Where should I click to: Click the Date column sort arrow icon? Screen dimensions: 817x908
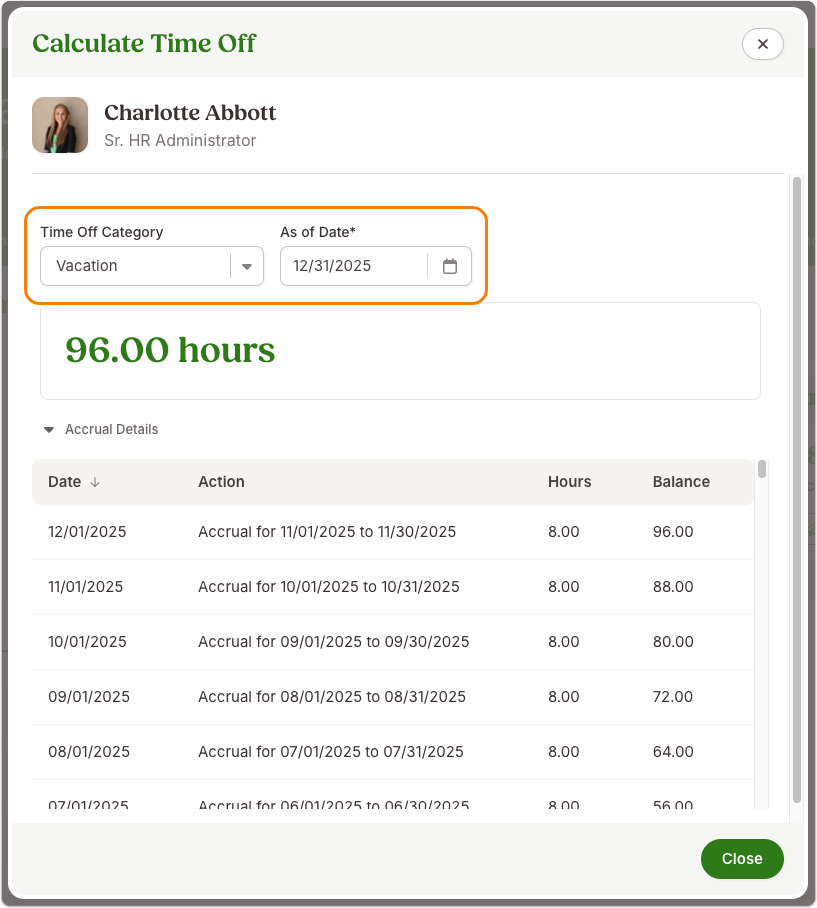point(95,482)
